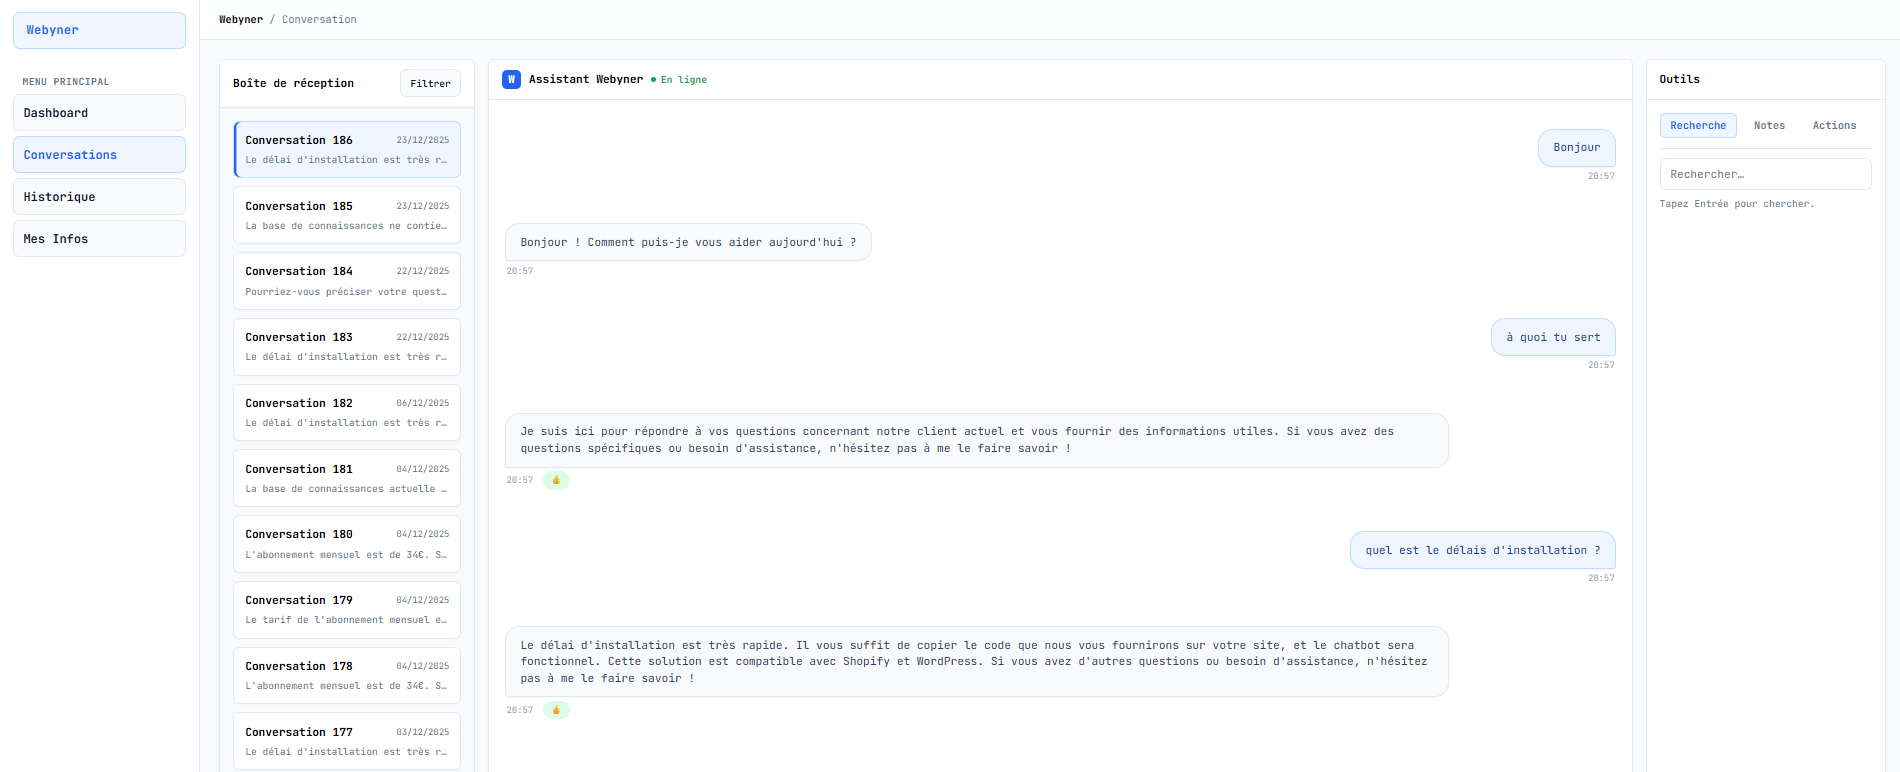Screen dimensions: 1900x772
Task: Switch to the Notes tab
Action: pyautogui.click(x=1768, y=125)
